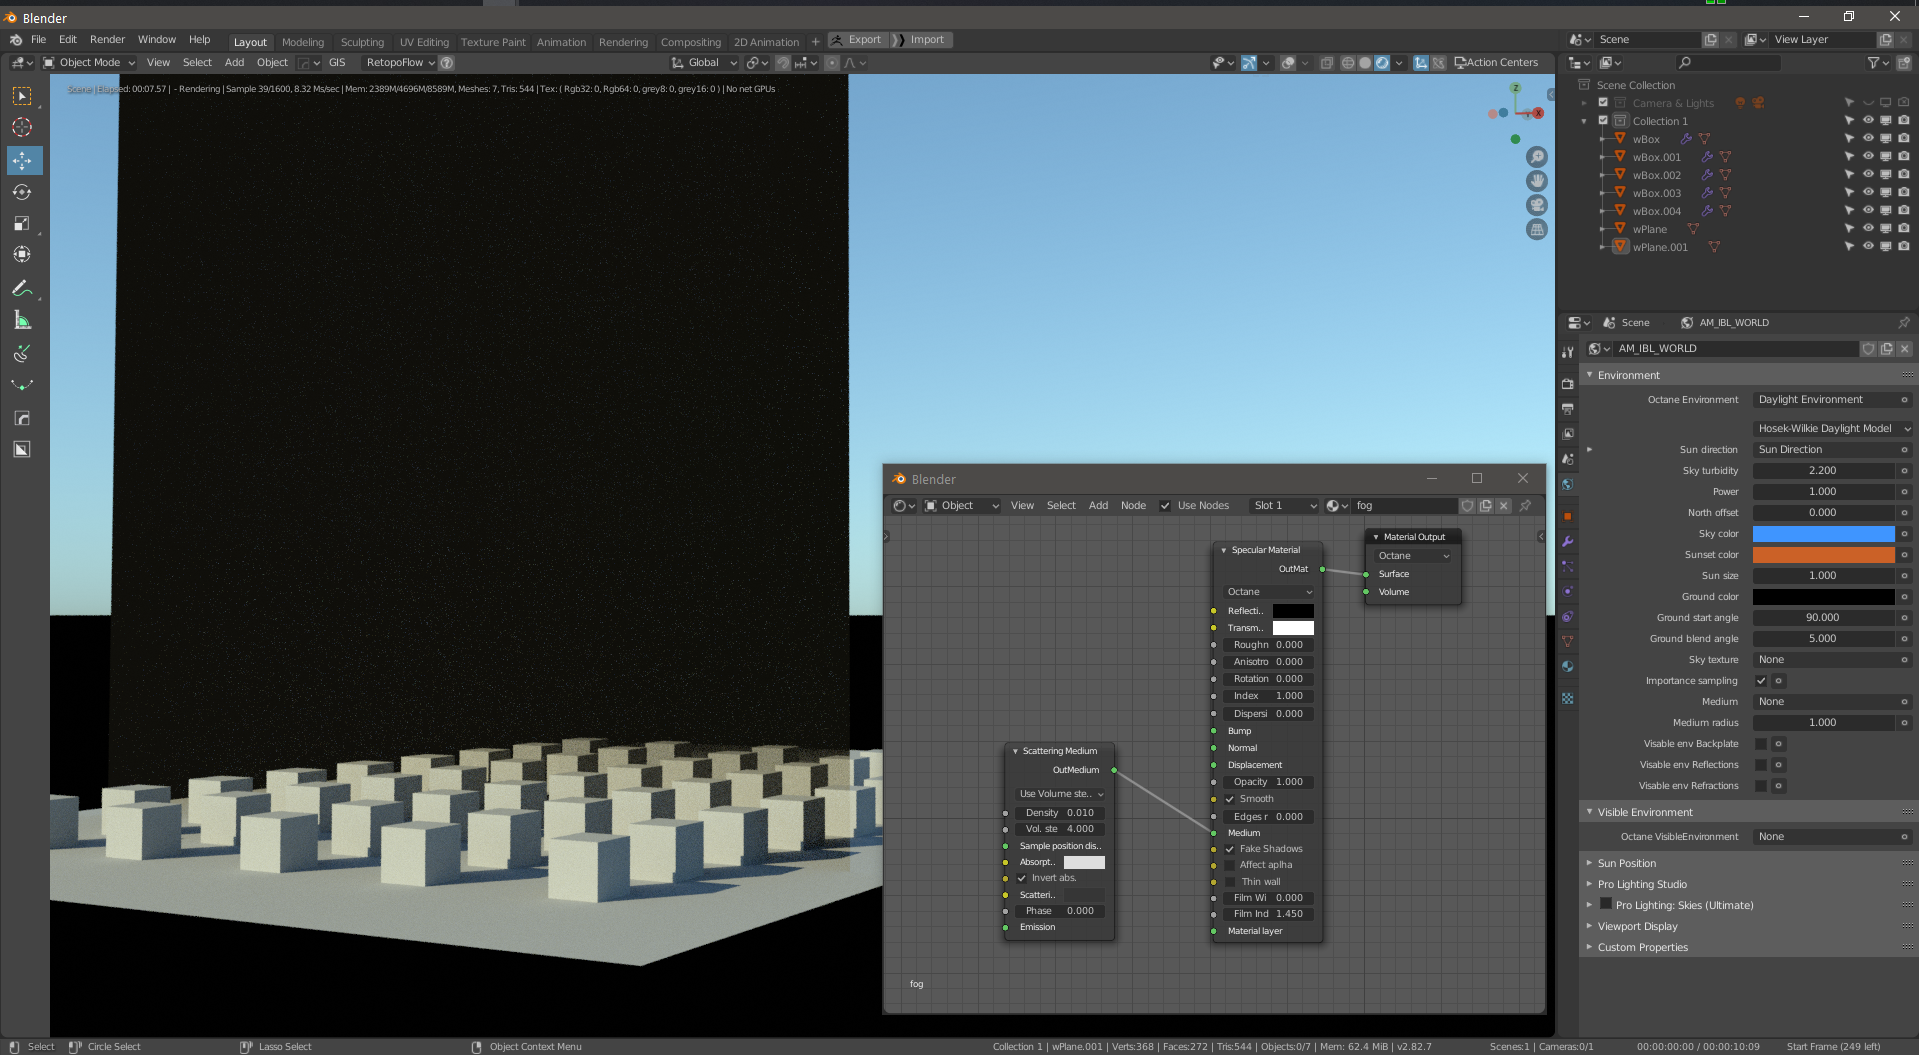Screen dimensions: 1919x1055
Task: Toggle Invert abs. in Scattering Medium
Action: 1022,878
